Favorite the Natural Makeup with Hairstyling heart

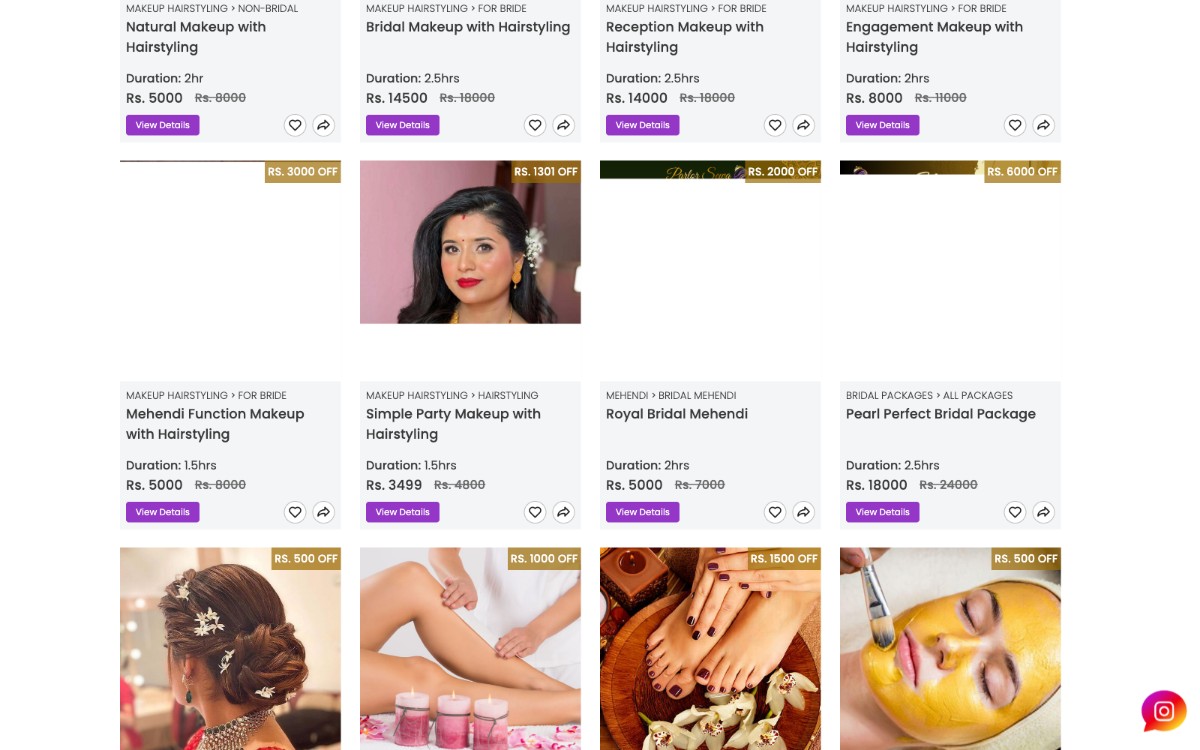pyautogui.click(x=295, y=125)
